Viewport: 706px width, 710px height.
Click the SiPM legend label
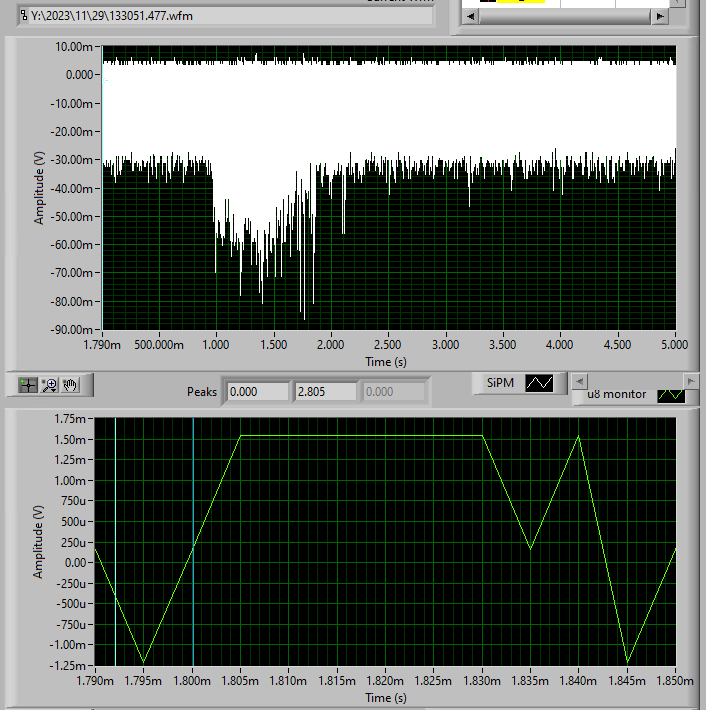(x=500, y=383)
